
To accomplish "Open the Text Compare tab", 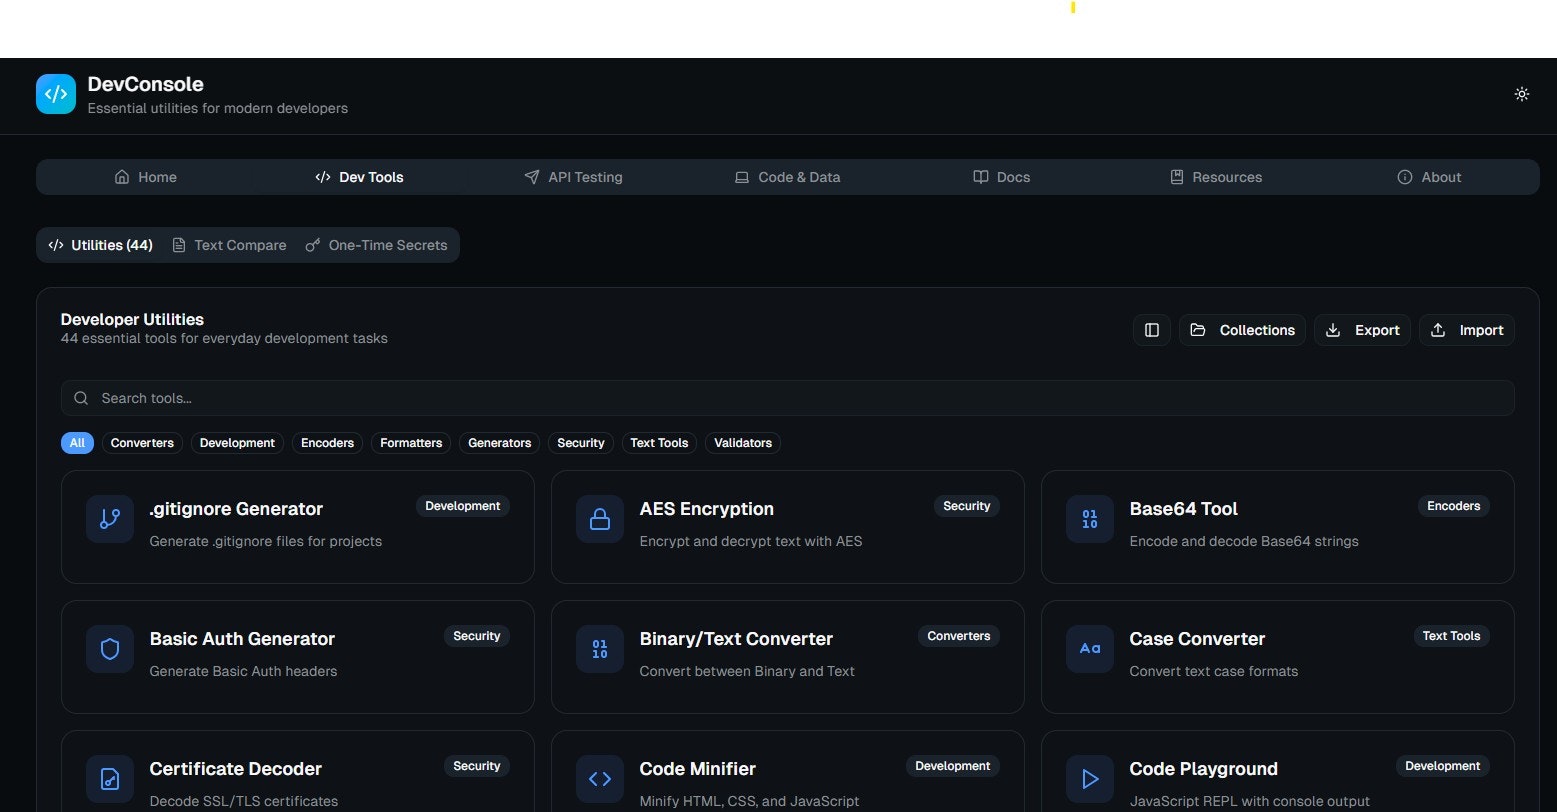I will tap(229, 245).
